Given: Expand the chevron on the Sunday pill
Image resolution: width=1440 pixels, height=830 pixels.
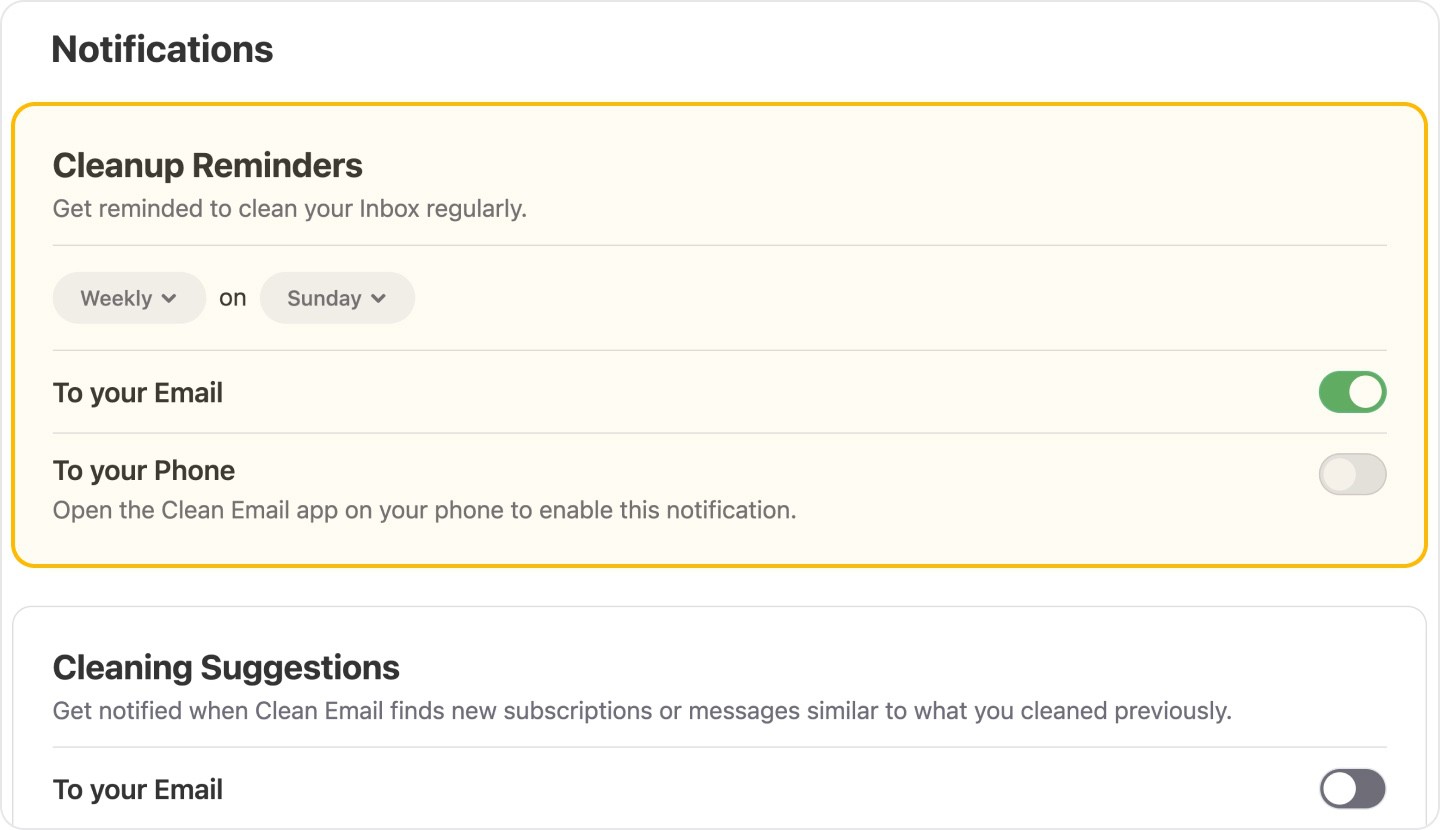Looking at the screenshot, I should (x=379, y=298).
